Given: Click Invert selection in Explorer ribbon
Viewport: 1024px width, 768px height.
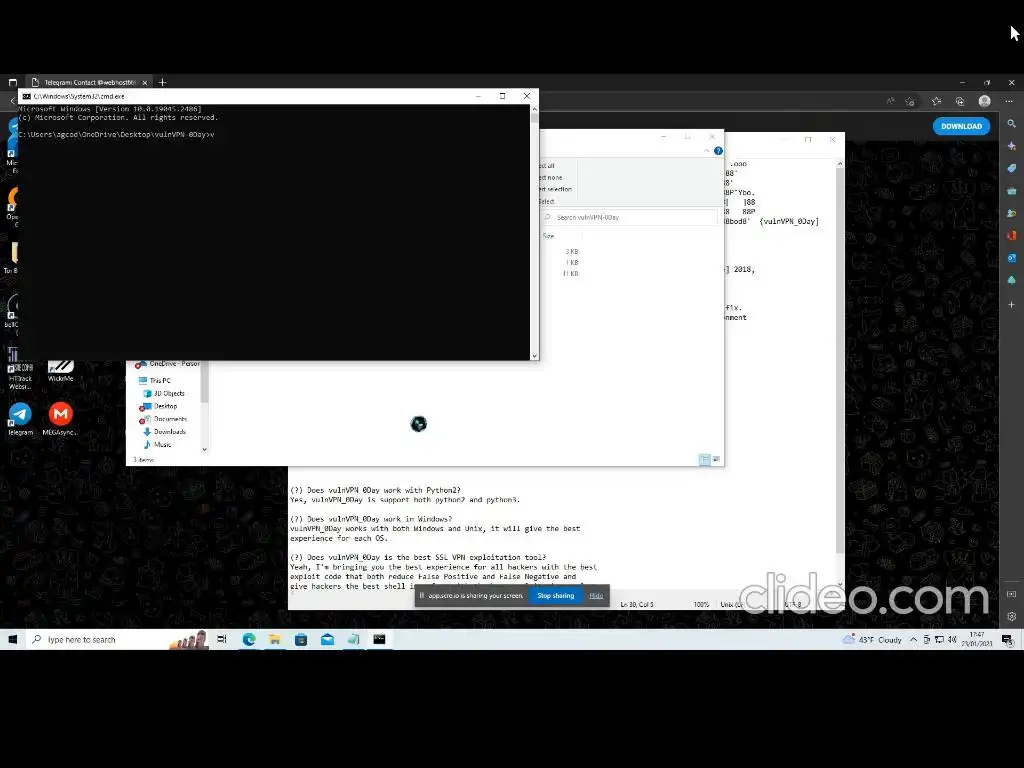Looking at the screenshot, I should pos(555,189).
